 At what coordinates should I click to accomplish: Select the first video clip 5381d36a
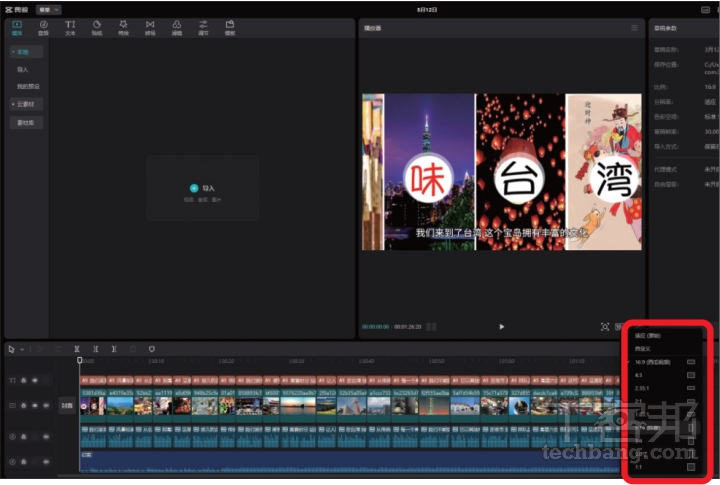click(93, 406)
